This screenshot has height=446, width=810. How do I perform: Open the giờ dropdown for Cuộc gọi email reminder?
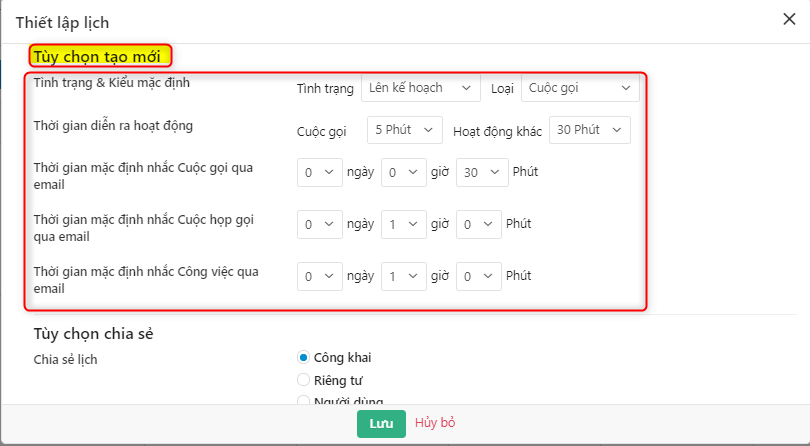[x=404, y=172]
